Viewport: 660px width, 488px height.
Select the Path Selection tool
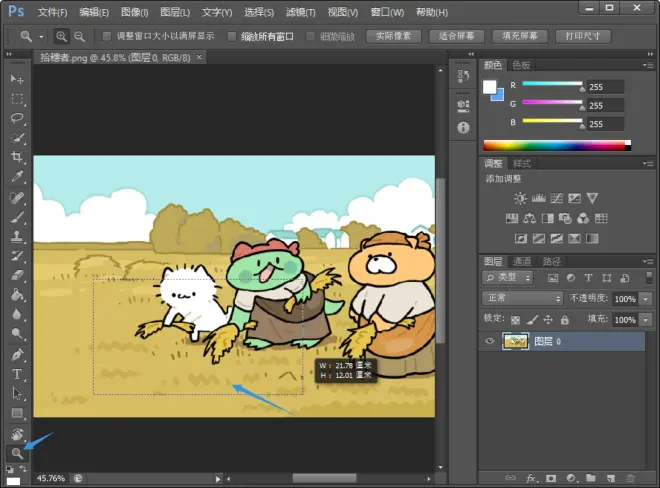17,394
